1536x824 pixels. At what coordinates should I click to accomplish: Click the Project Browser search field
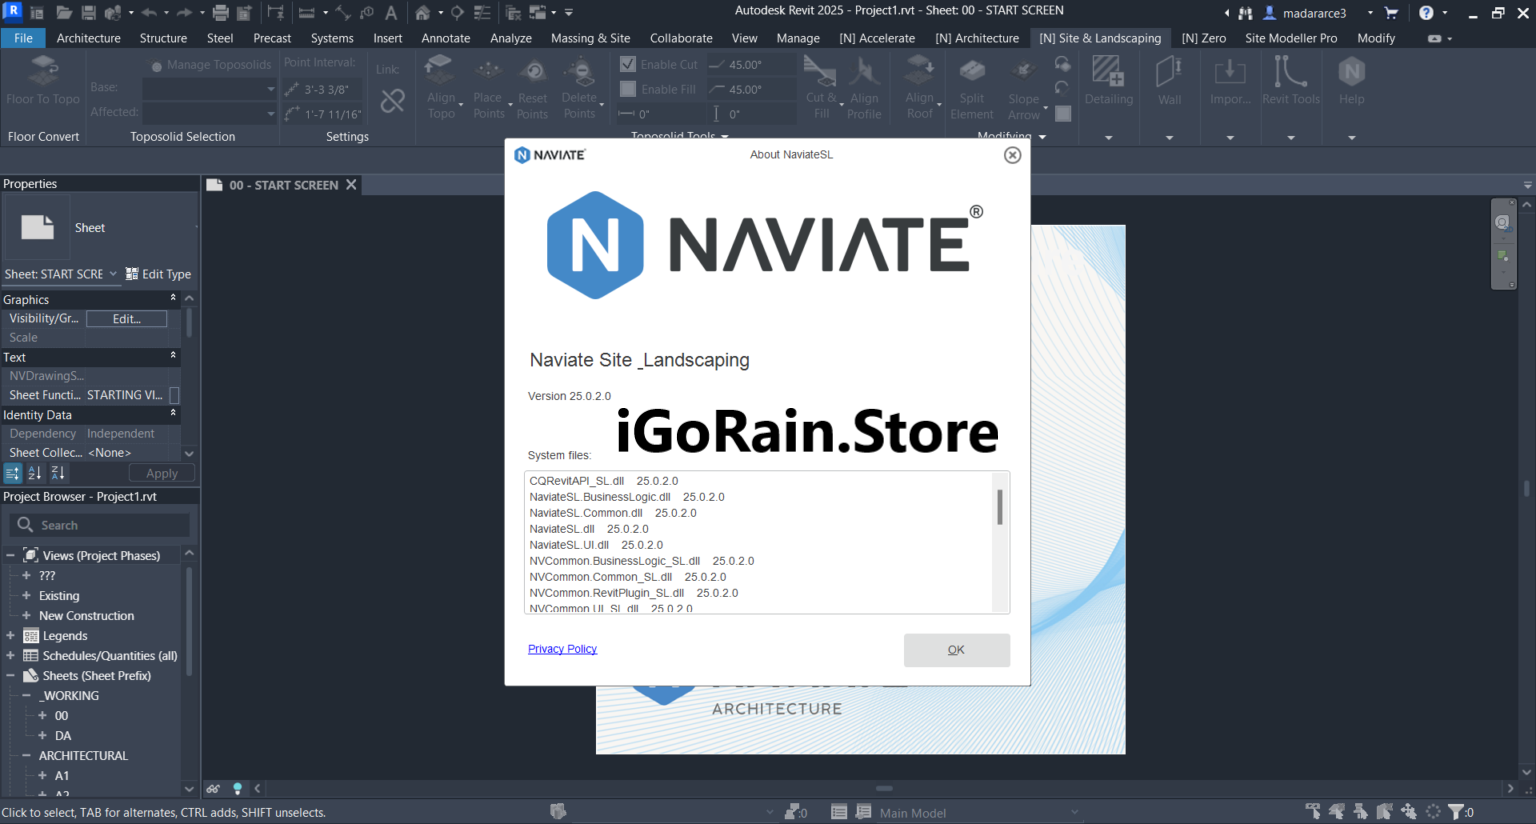click(110, 525)
